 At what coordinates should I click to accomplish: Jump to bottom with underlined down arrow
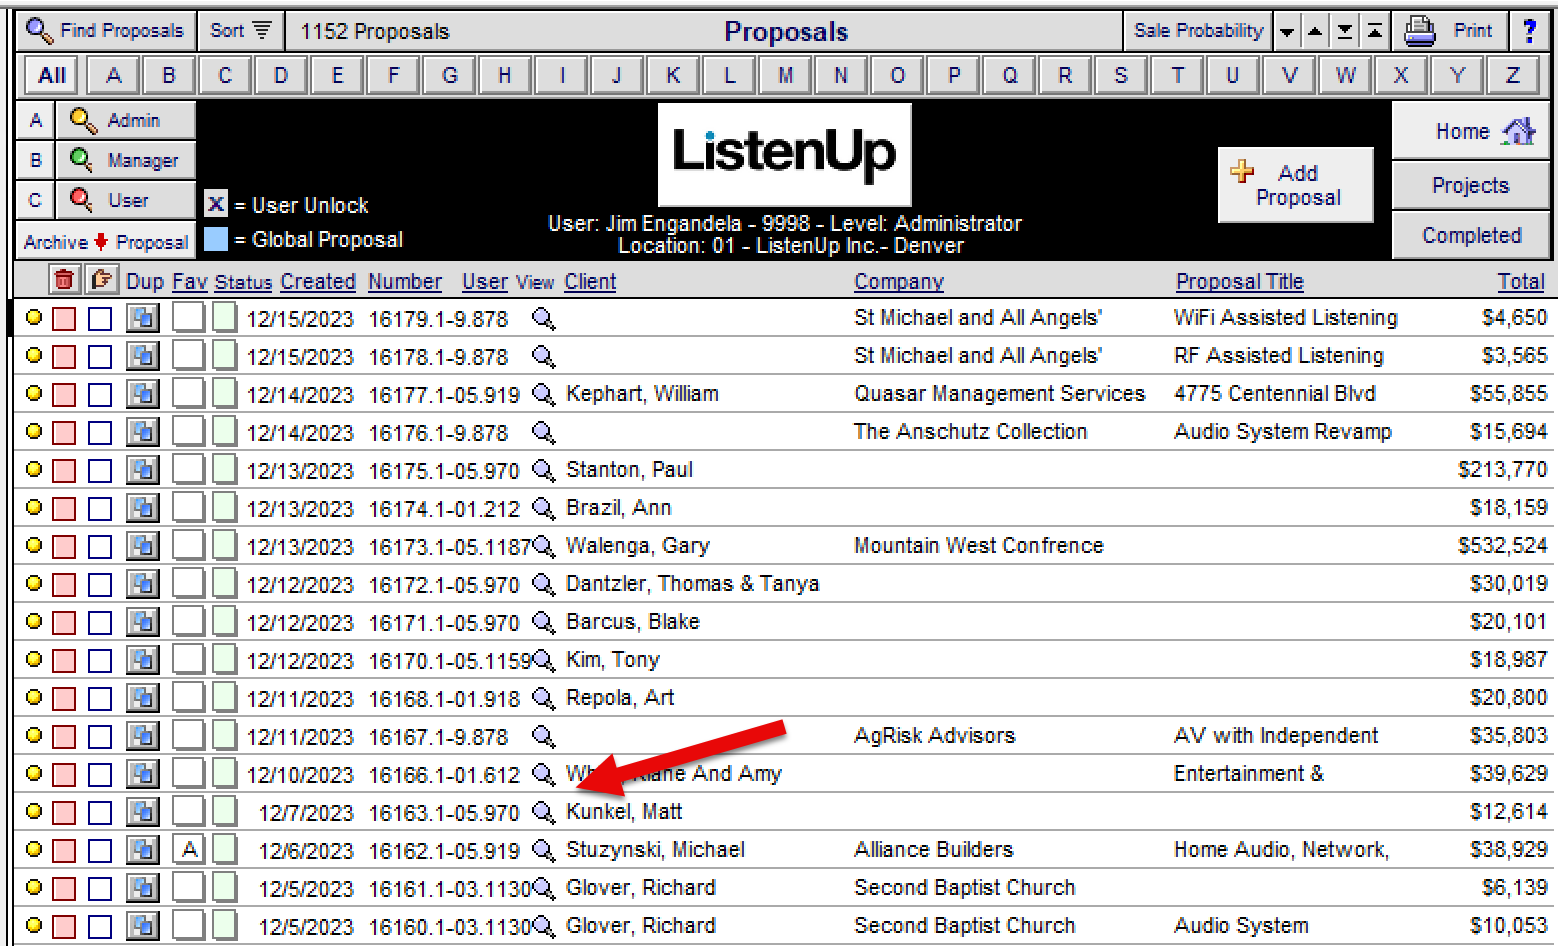point(1346,32)
